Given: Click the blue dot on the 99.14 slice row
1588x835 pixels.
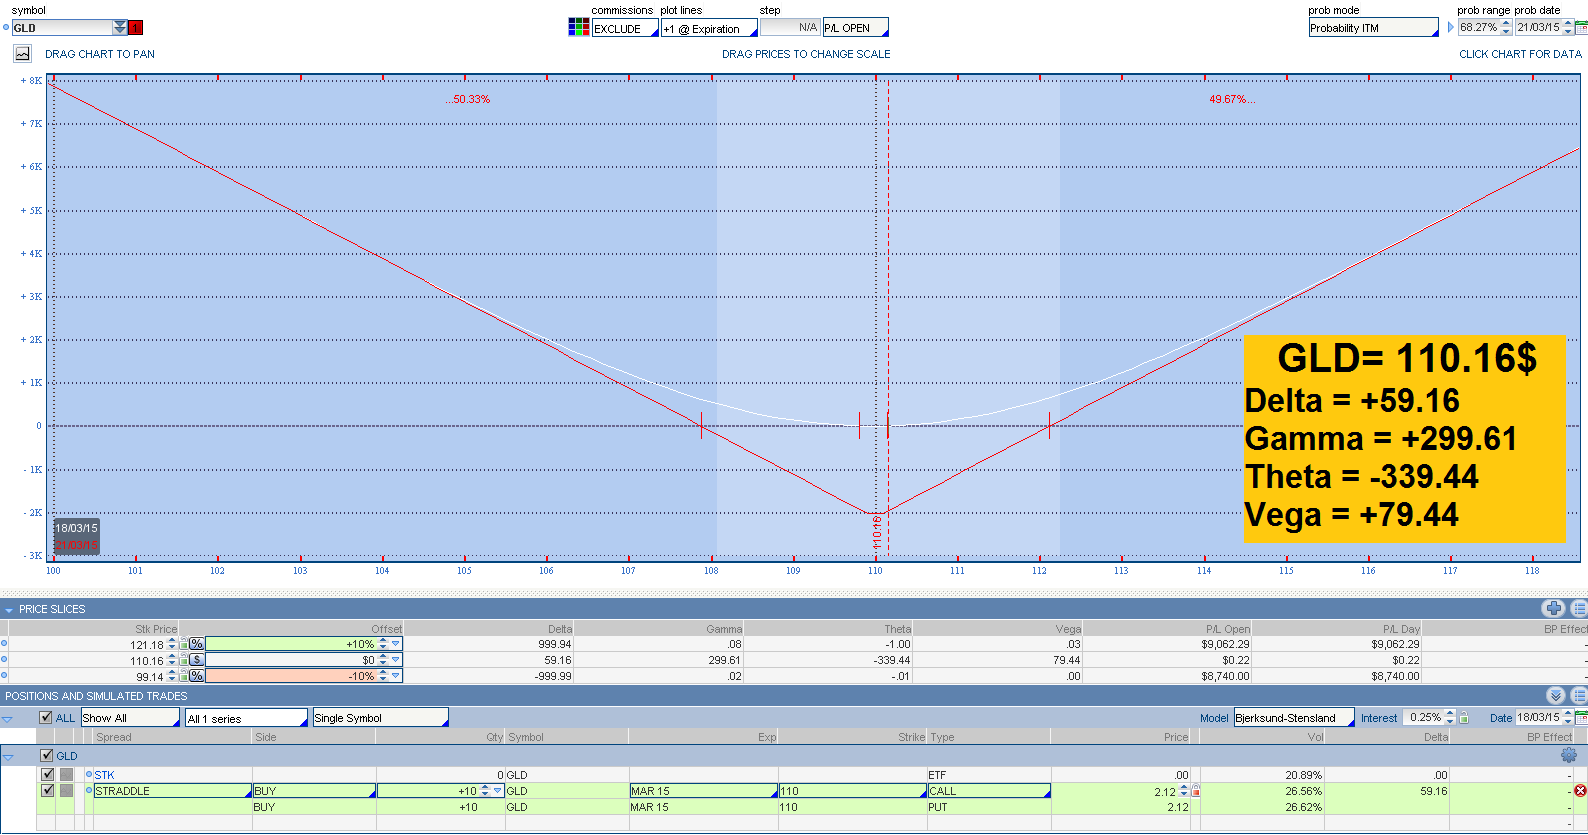Looking at the screenshot, I should pyautogui.click(x=4, y=676).
